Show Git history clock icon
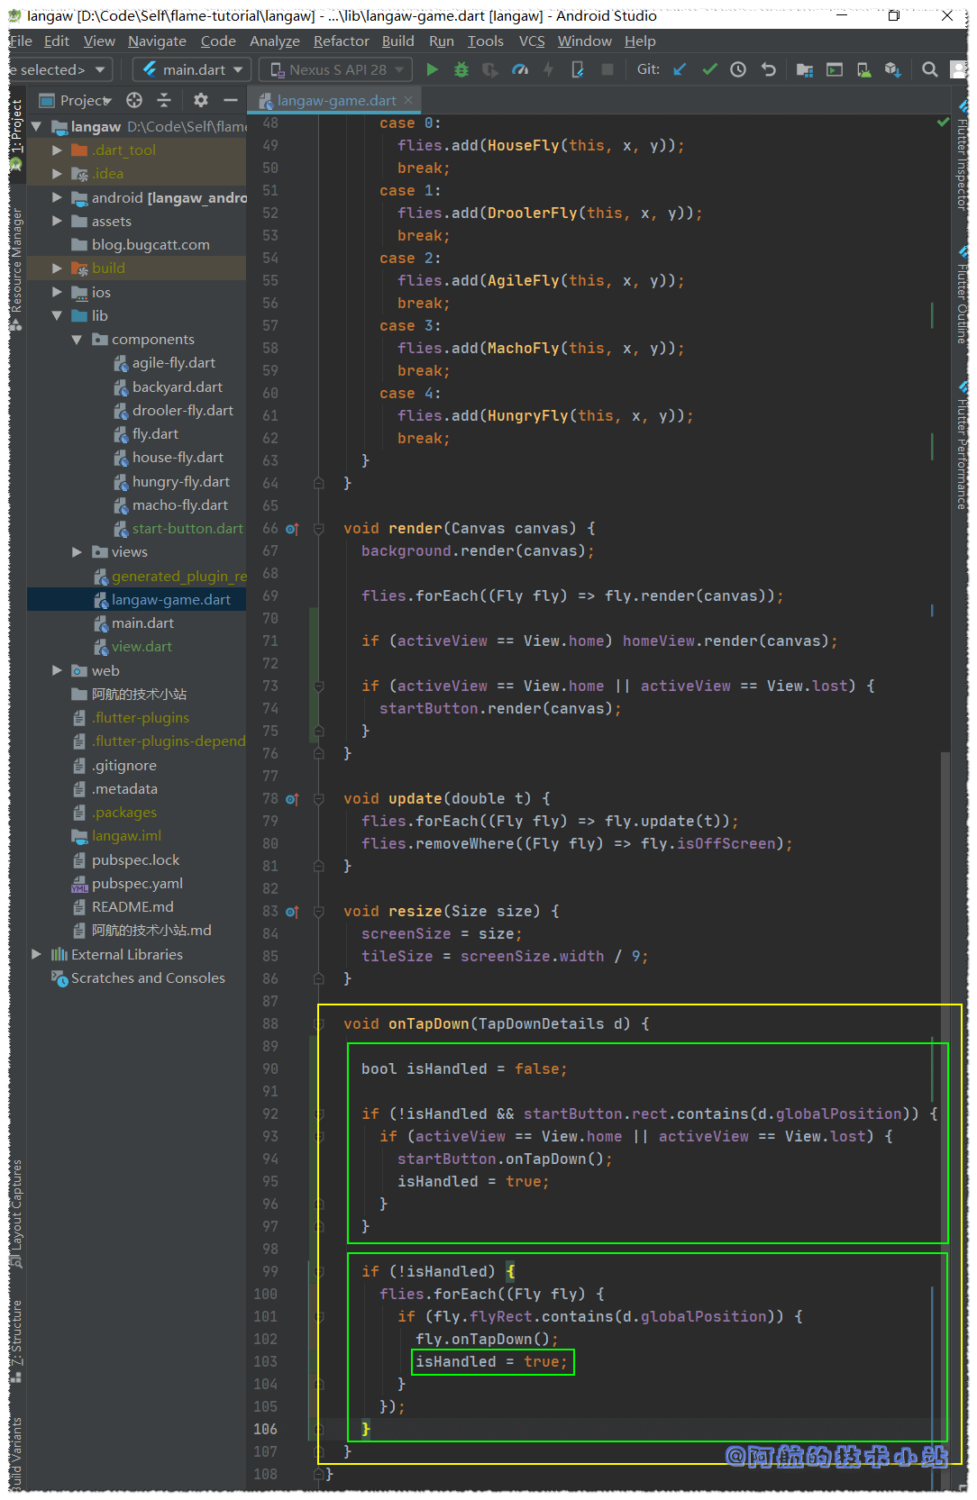The image size is (977, 1500). click(738, 70)
